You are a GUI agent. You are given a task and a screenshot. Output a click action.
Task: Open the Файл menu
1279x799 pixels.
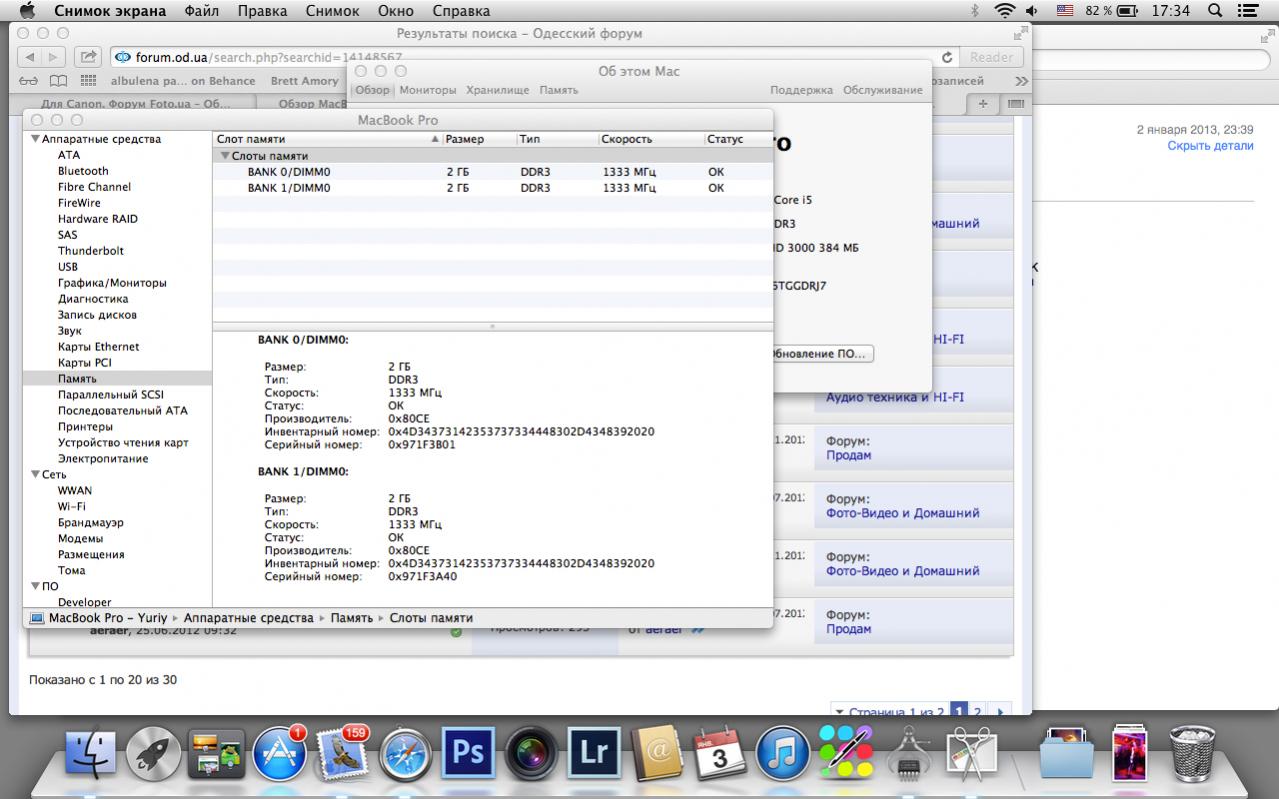click(x=203, y=11)
